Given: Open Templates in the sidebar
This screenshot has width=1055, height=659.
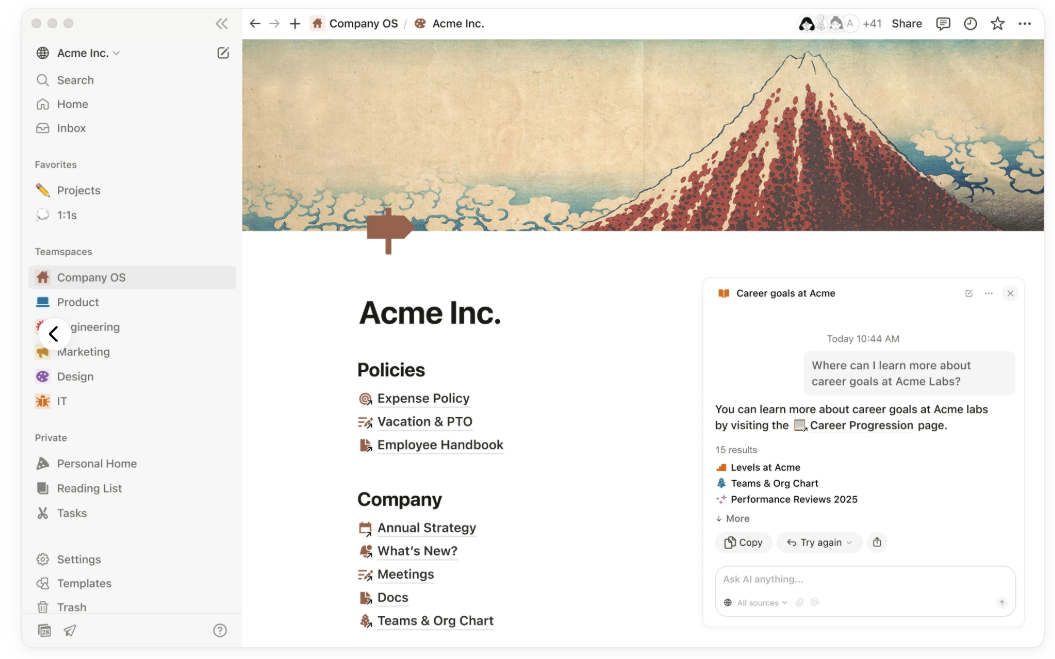Looking at the screenshot, I should 132,584.
